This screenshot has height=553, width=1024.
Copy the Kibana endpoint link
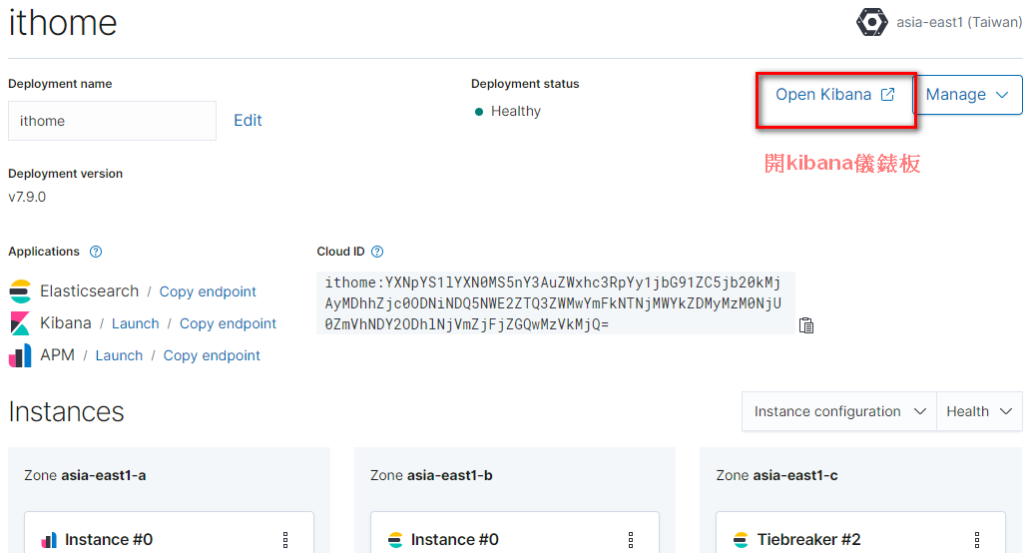coord(228,323)
